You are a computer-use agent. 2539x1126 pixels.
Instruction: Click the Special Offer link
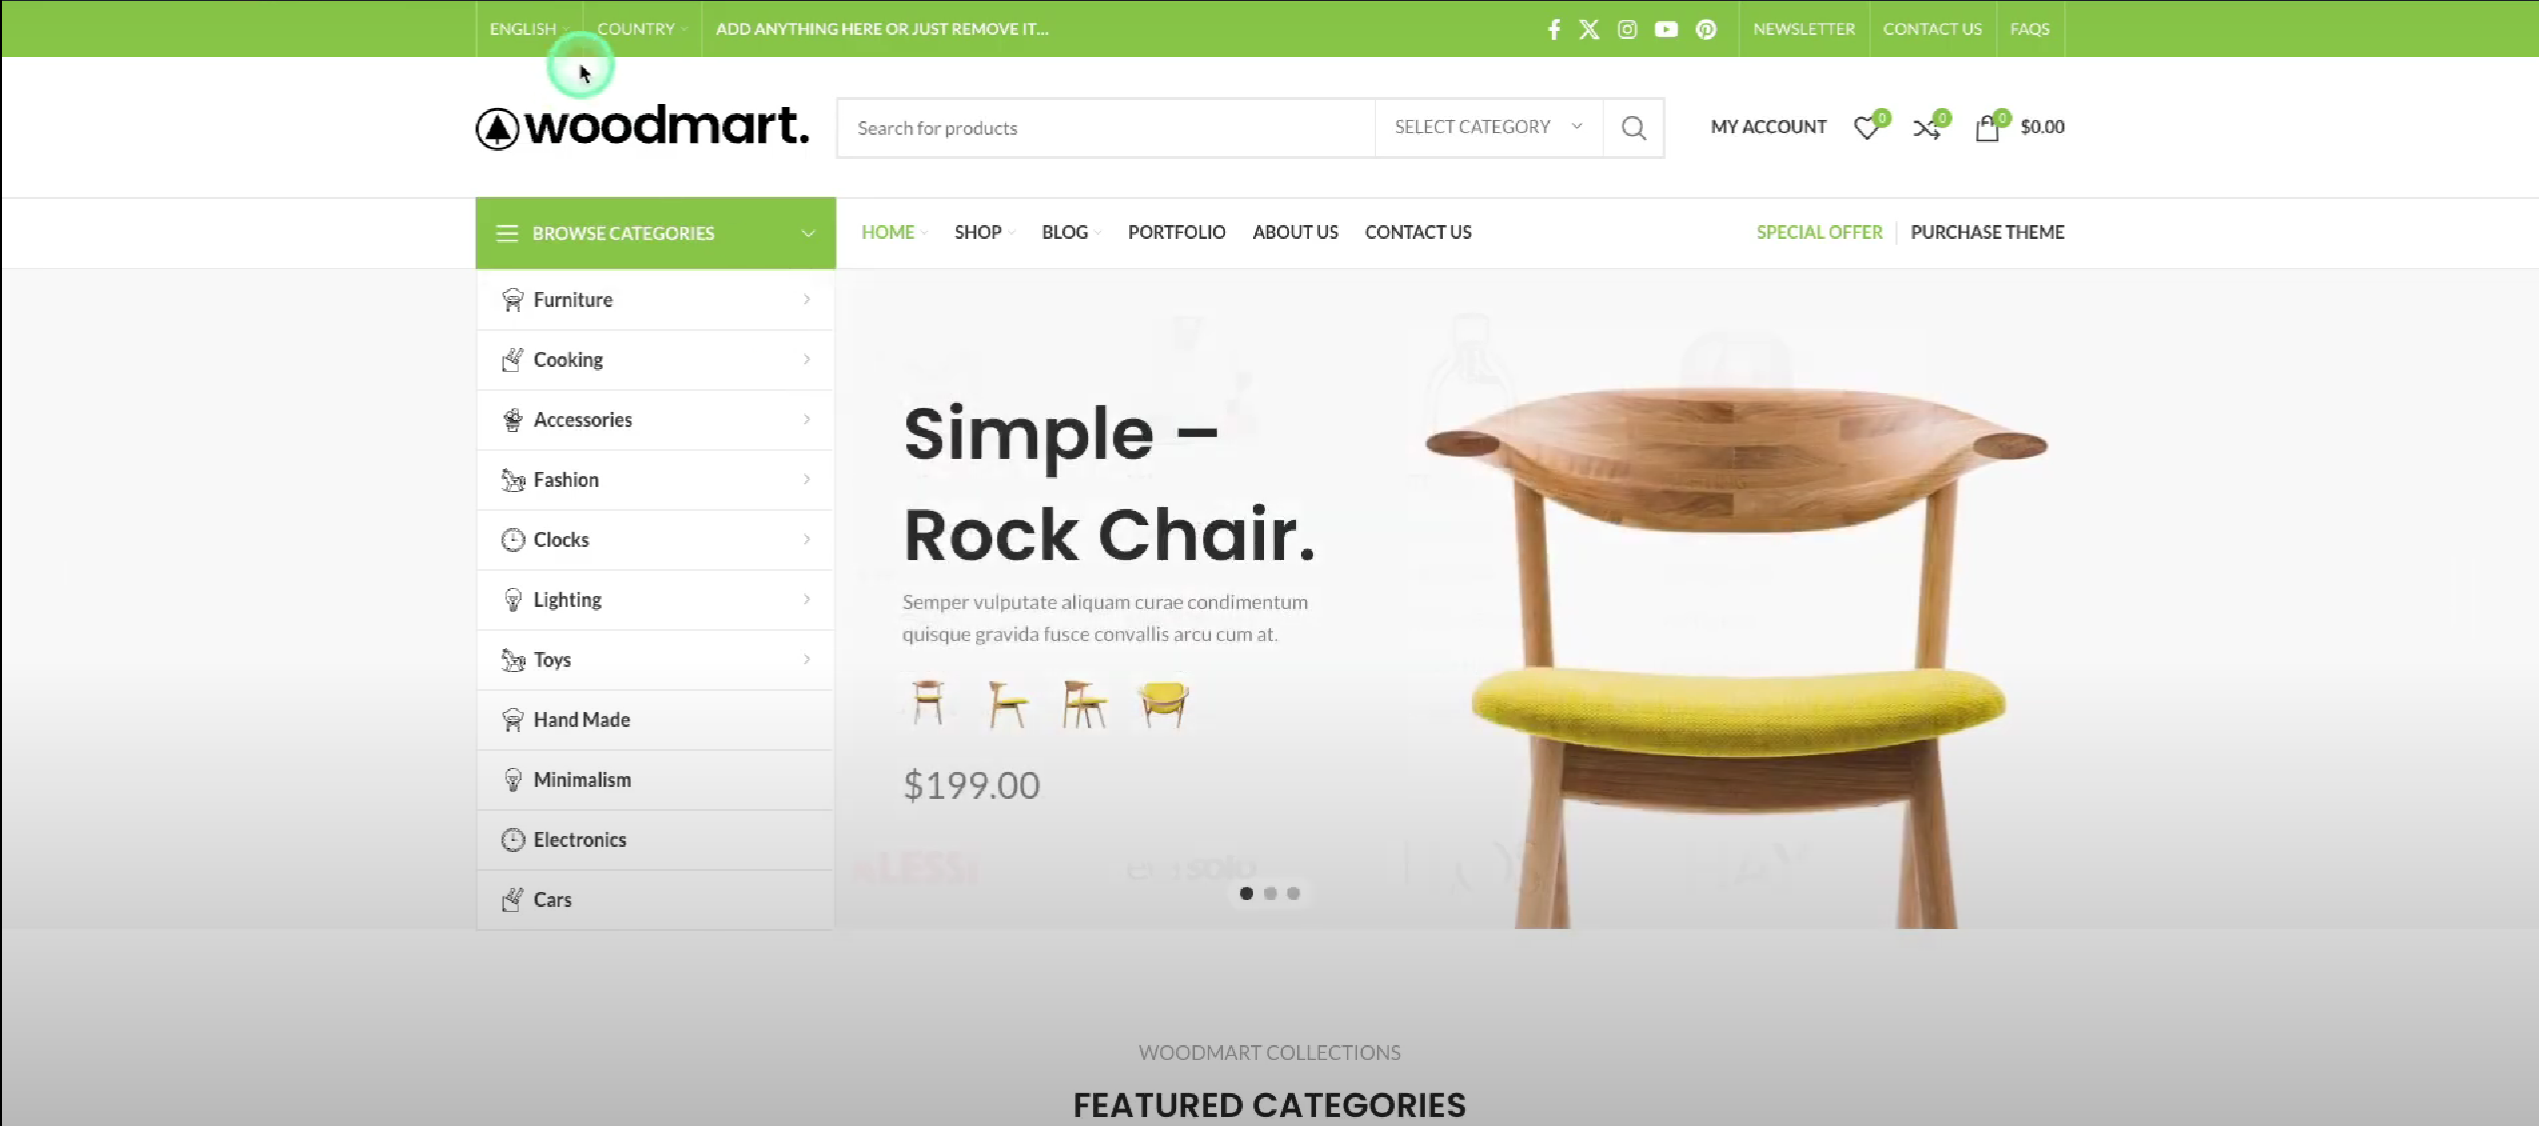click(1819, 232)
